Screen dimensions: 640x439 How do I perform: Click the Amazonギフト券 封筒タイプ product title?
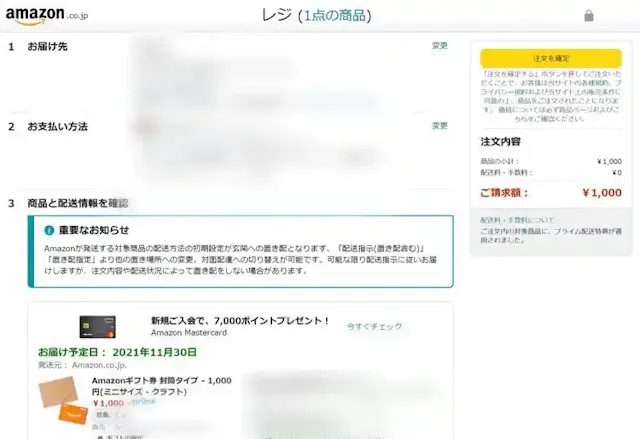tap(162, 386)
